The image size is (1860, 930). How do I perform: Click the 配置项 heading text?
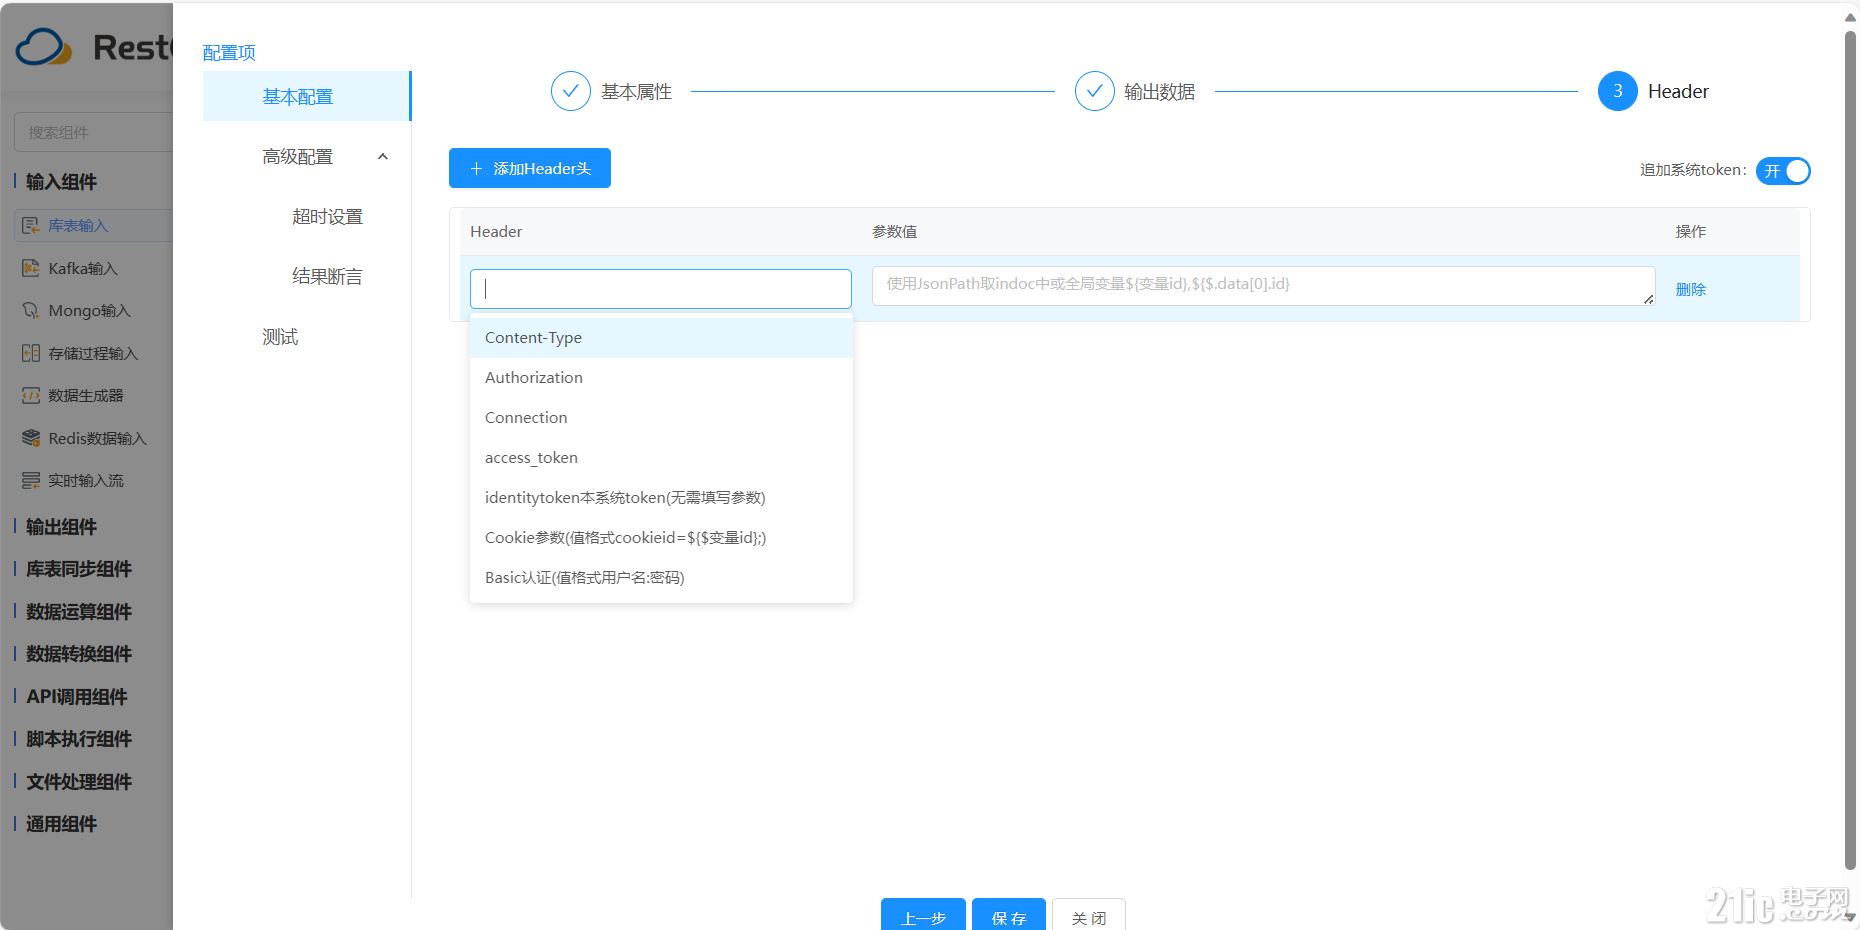coord(229,53)
